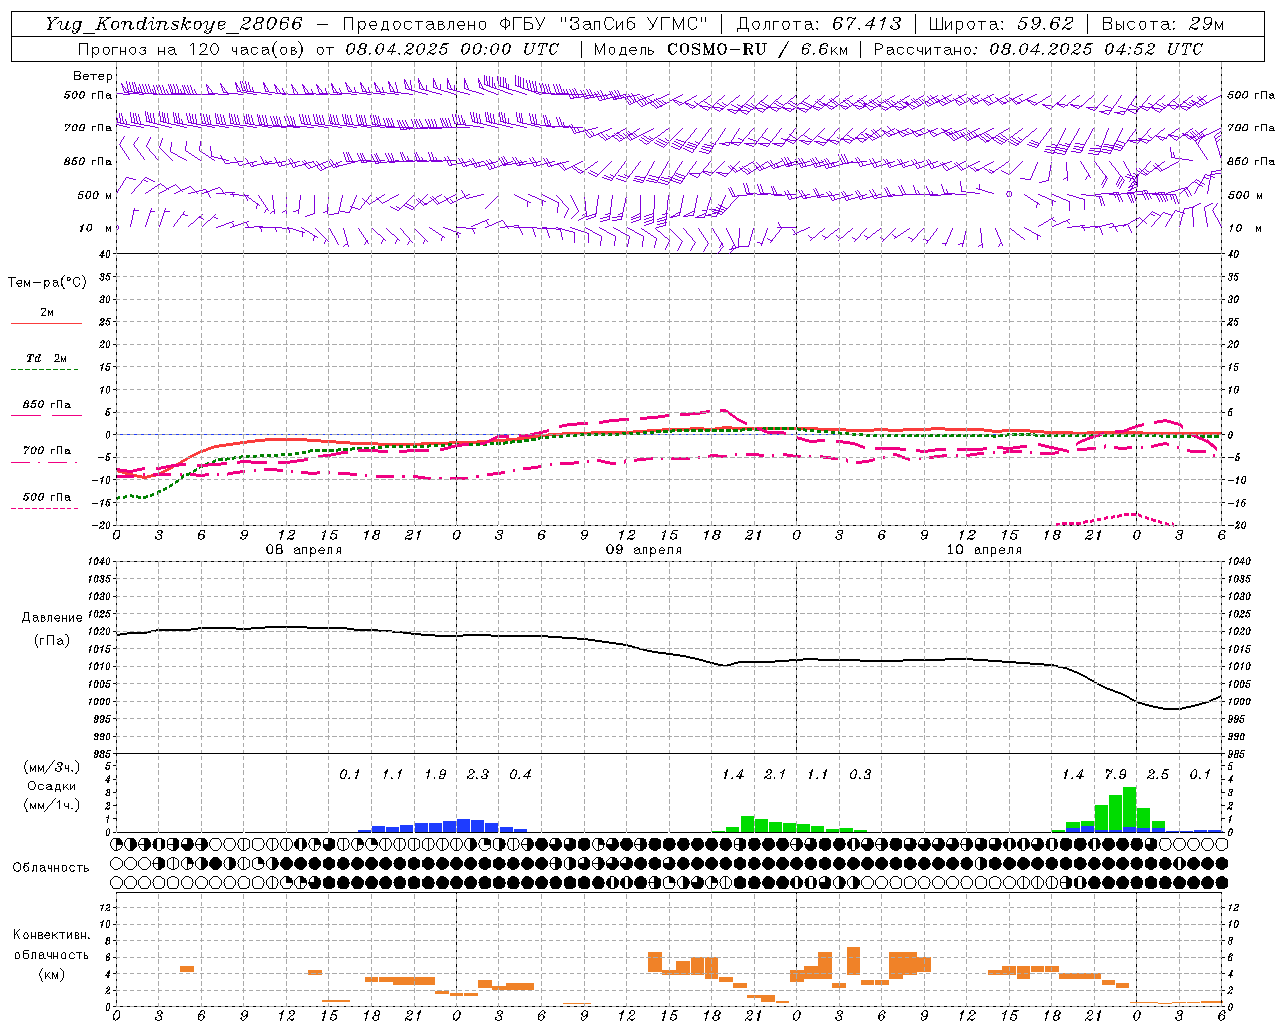Select the Td 2м legend label
Image resolution: width=1280 pixels, height=1024 pixels.
click(47, 358)
